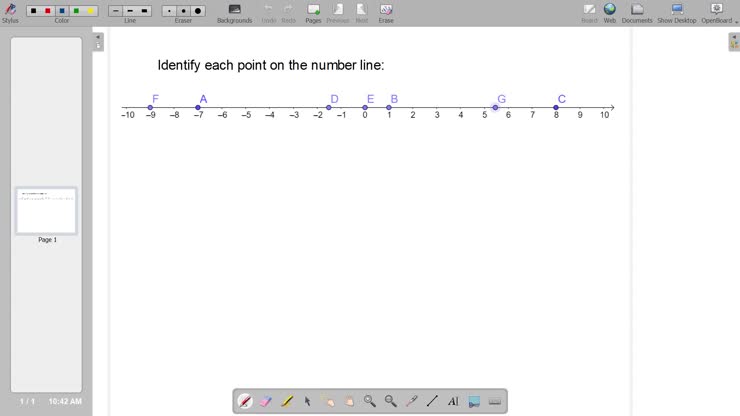Viewport: 740px width, 416px height.
Task: Click point A on the number line
Action: (198, 108)
